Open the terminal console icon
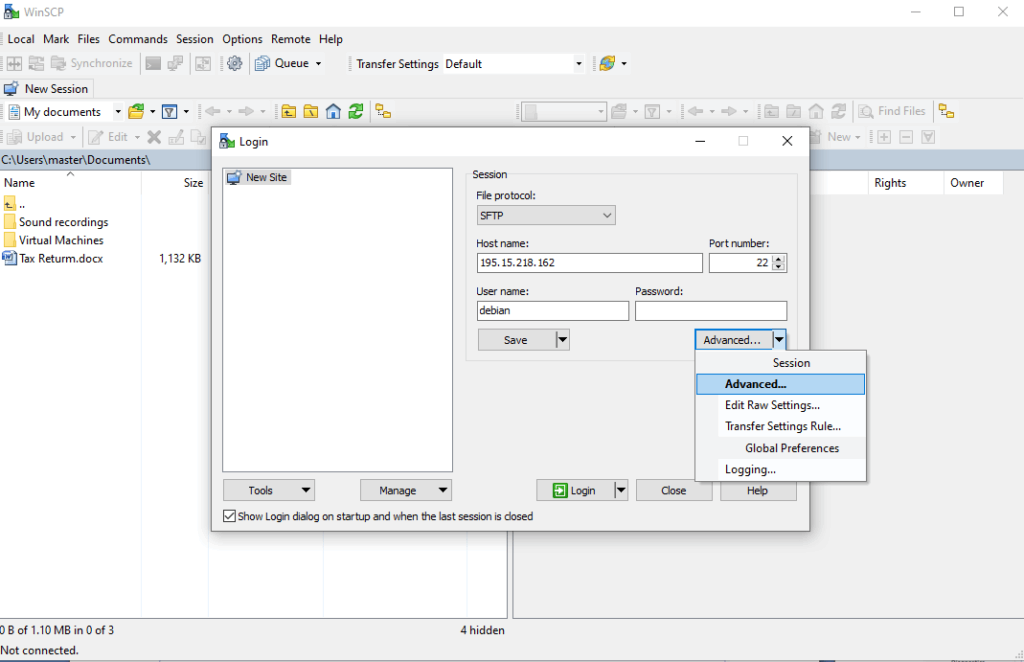Viewport: 1024px width, 662px height. tap(153, 63)
